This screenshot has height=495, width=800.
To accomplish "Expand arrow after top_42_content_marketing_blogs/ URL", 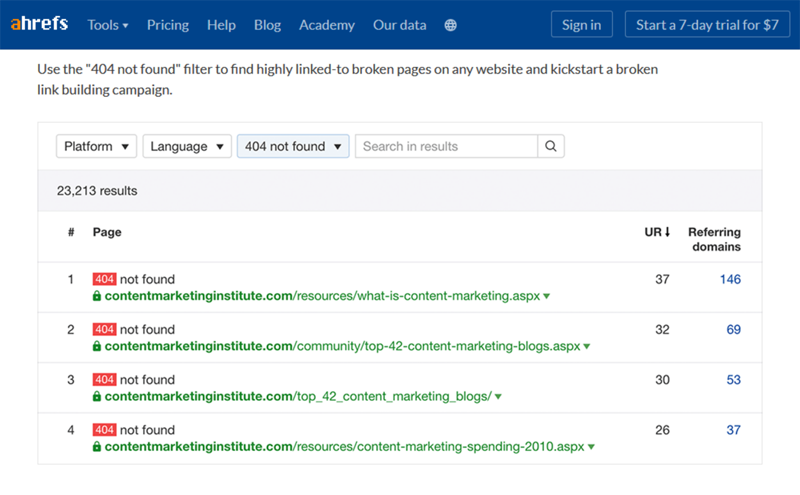I will 498,397.
